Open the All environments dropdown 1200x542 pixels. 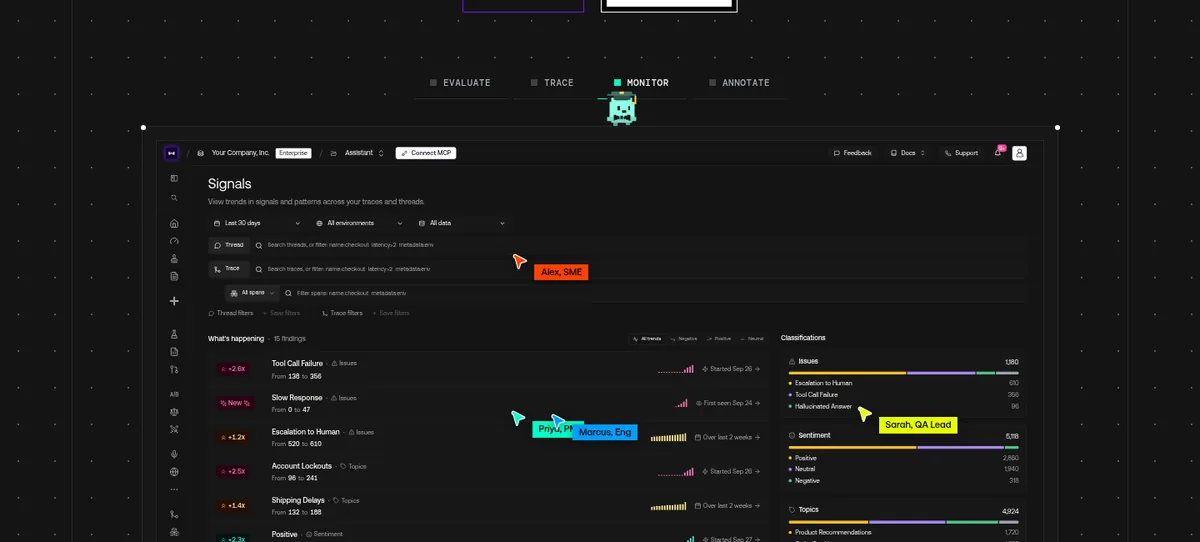(x=358, y=223)
